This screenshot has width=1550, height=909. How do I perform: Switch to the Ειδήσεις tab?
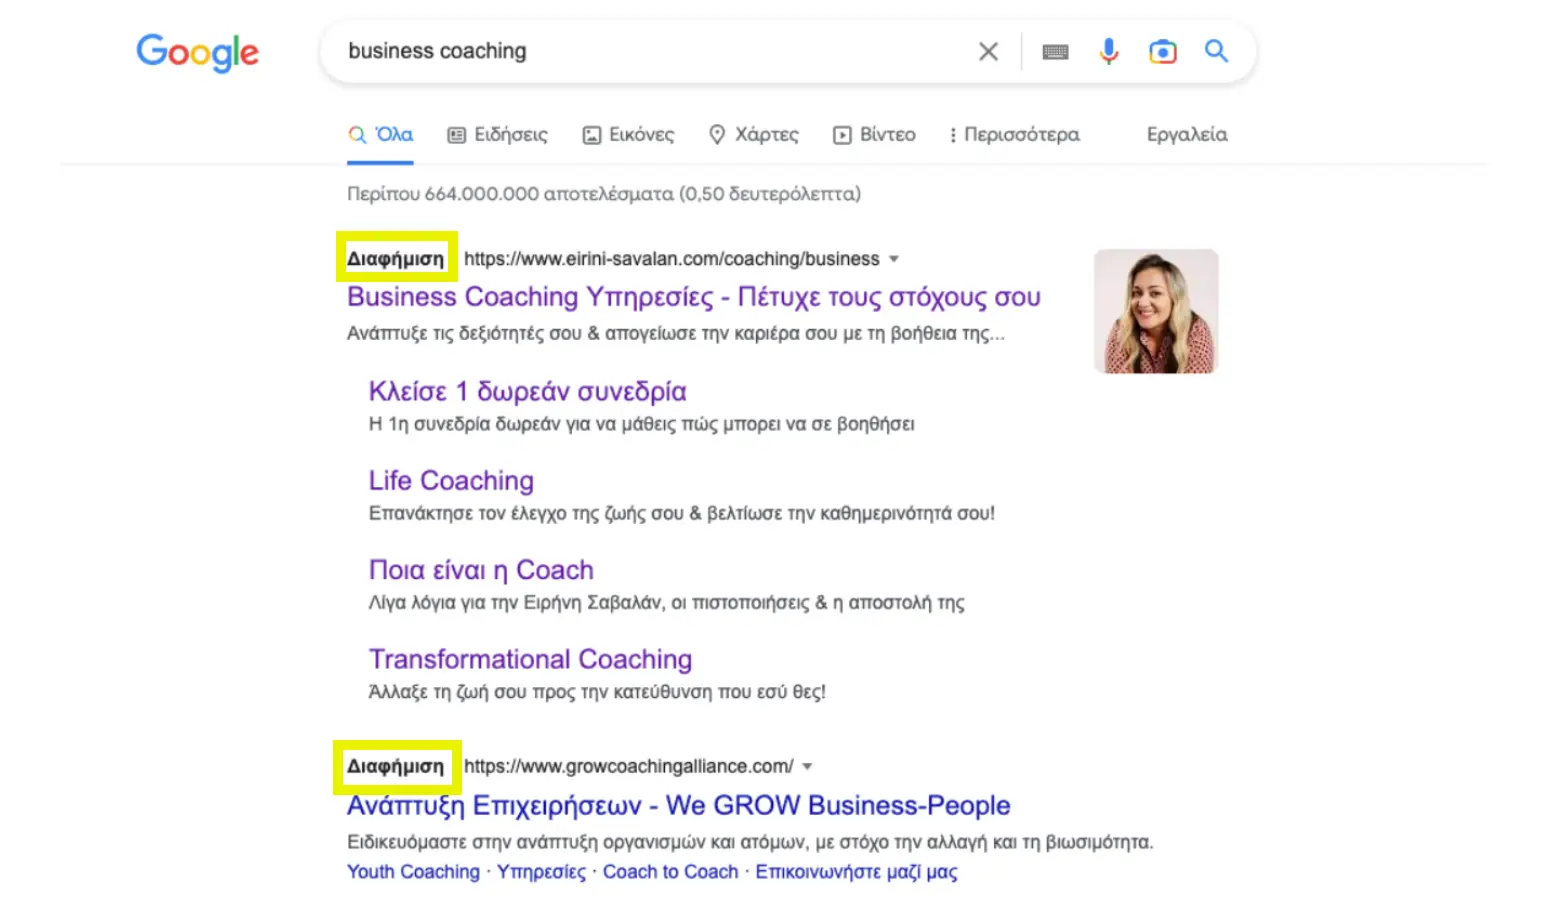coord(498,135)
